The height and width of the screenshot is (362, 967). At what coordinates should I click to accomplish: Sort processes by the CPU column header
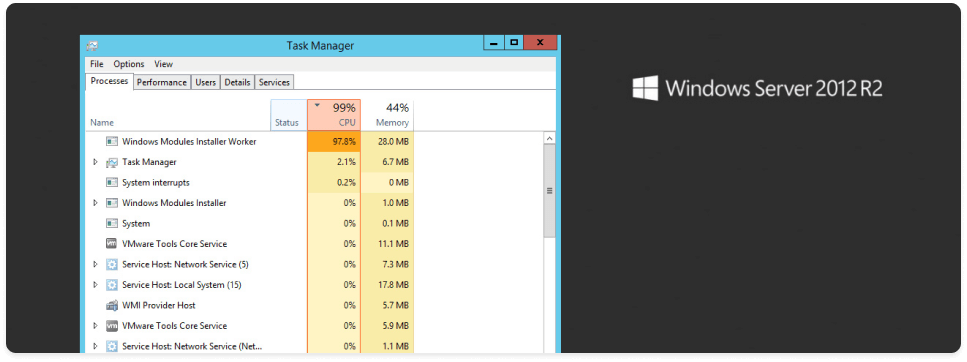pyautogui.click(x=334, y=115)
